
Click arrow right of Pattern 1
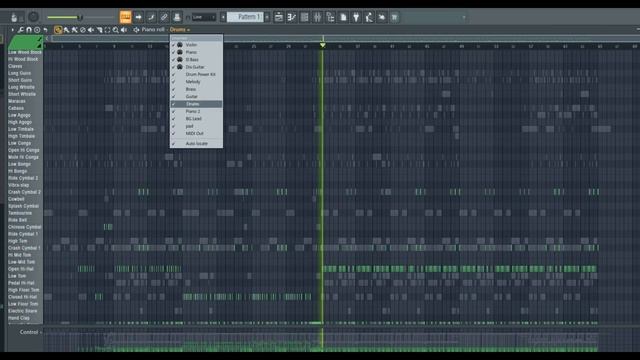click(267, 17)
